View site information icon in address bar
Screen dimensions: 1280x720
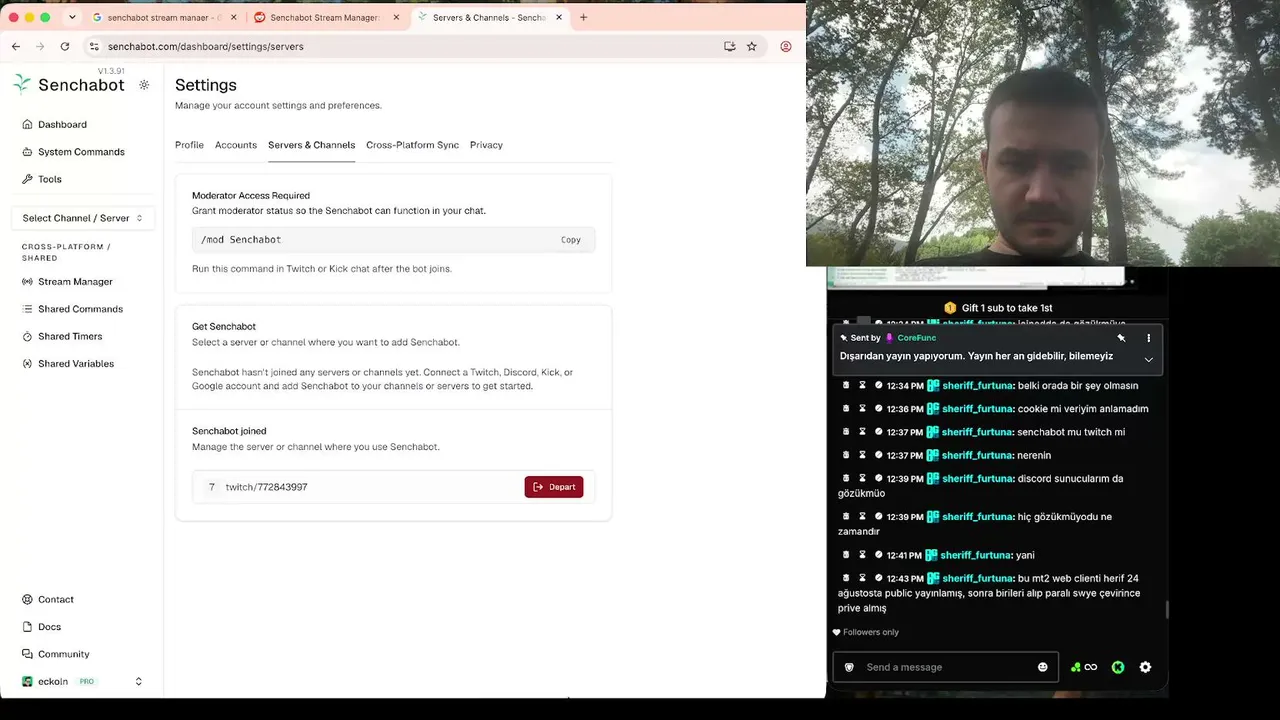(x=94, y=46)
